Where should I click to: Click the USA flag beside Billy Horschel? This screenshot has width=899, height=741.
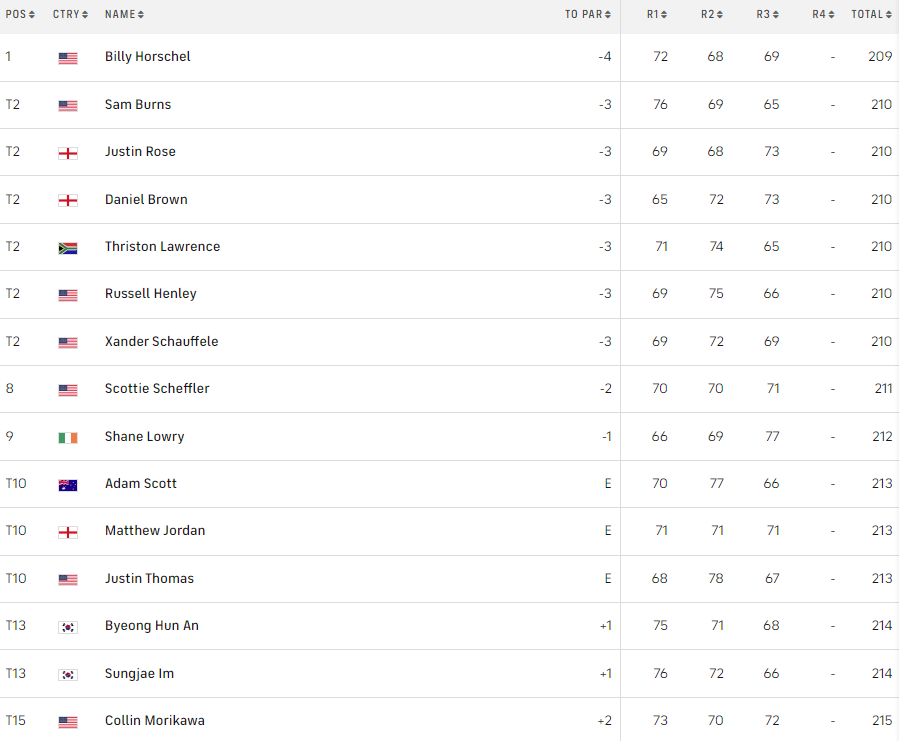(68, 58)
